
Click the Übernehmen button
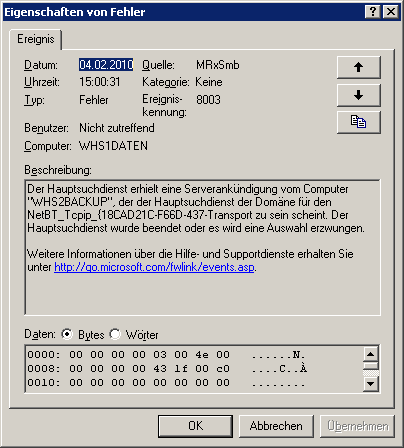357,426
